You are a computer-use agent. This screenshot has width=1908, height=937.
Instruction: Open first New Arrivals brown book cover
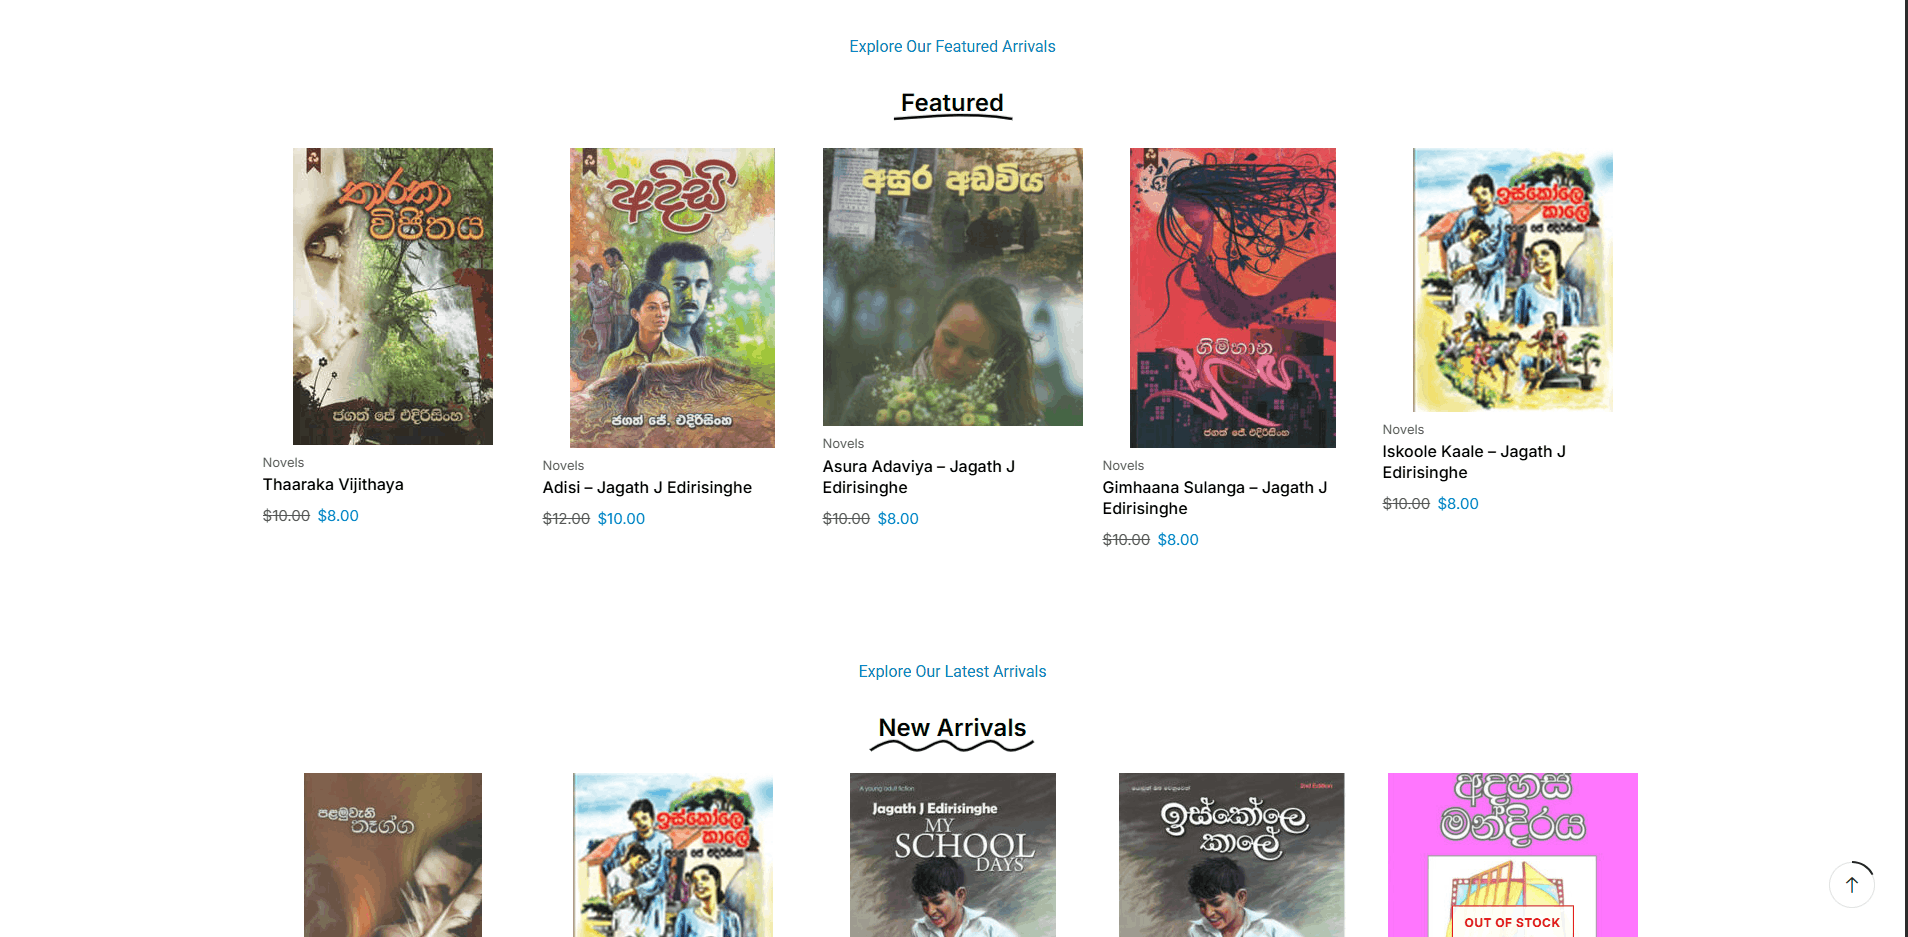click(x=392, y=855)
